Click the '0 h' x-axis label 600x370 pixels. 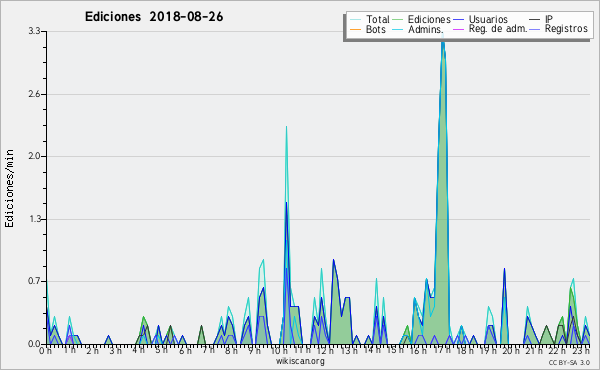pyautogui.click(x=45, y=350)
